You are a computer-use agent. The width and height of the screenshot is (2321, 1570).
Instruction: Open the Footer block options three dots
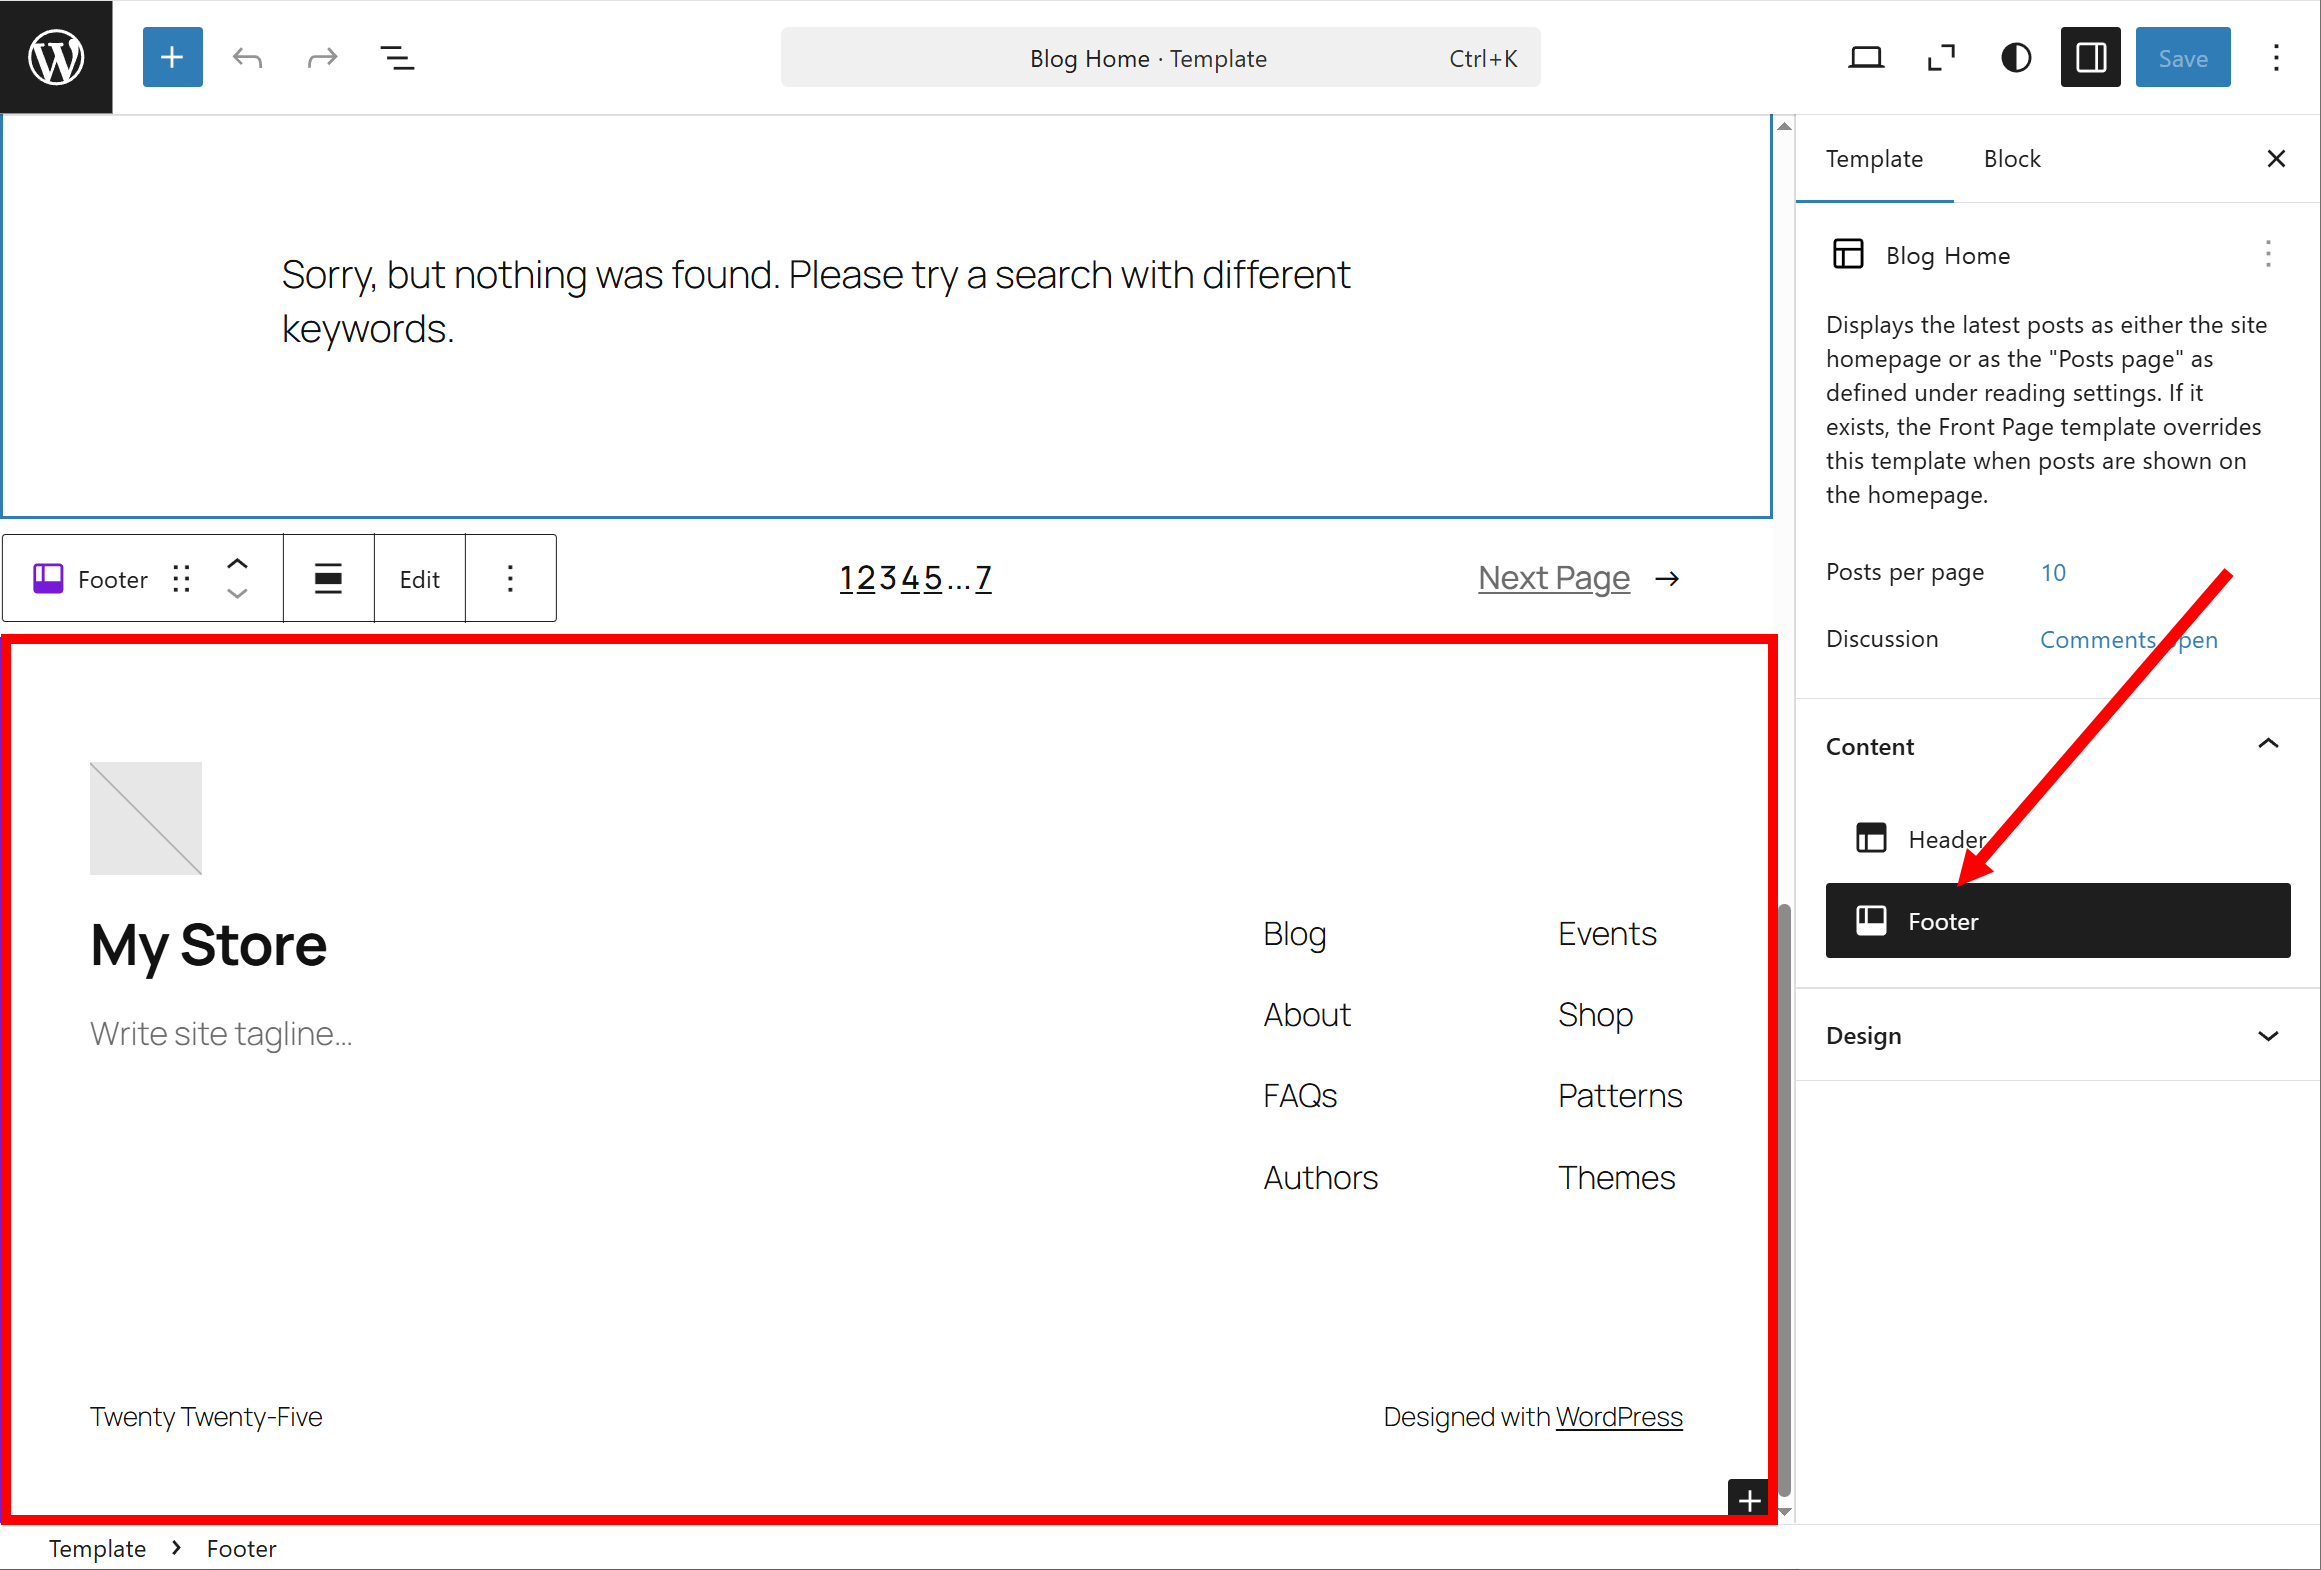pyautogui.click(x=510, y=579)
